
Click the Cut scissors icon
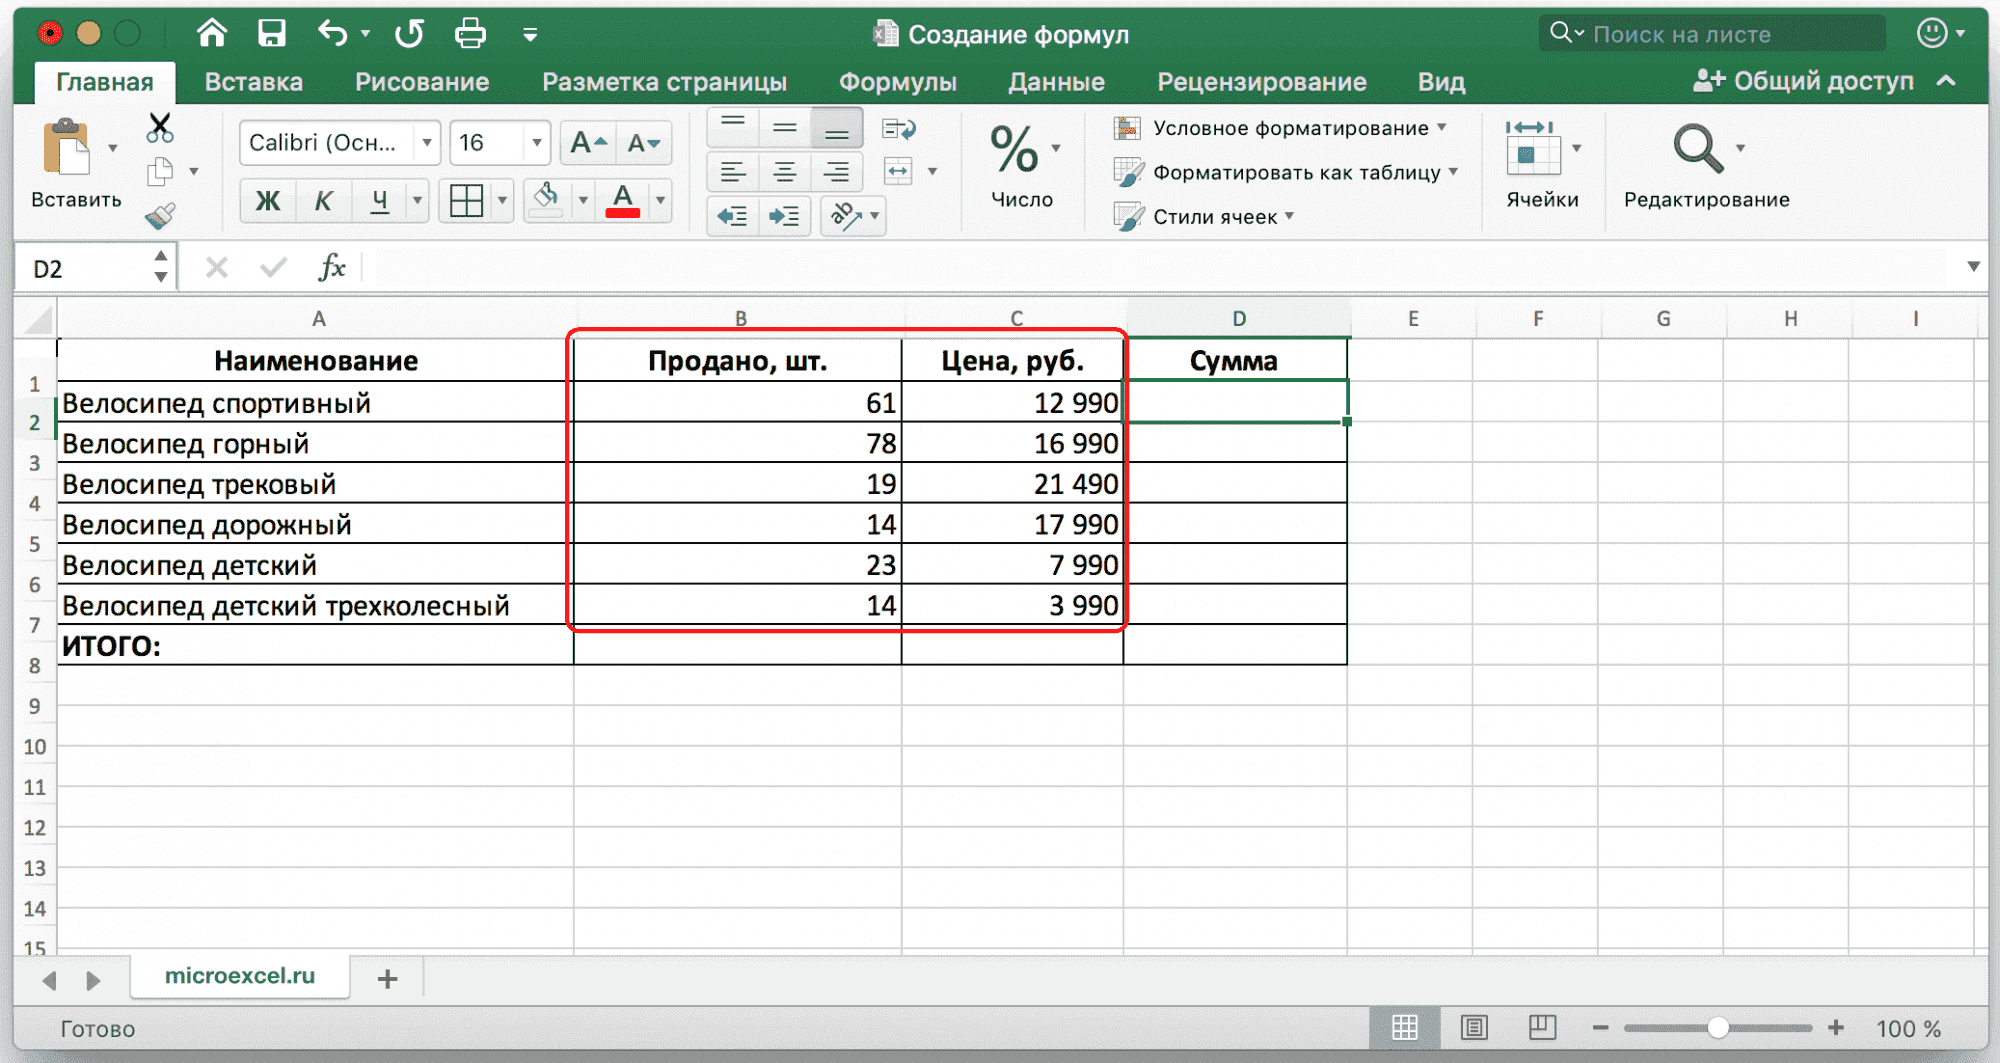[160, 128]
